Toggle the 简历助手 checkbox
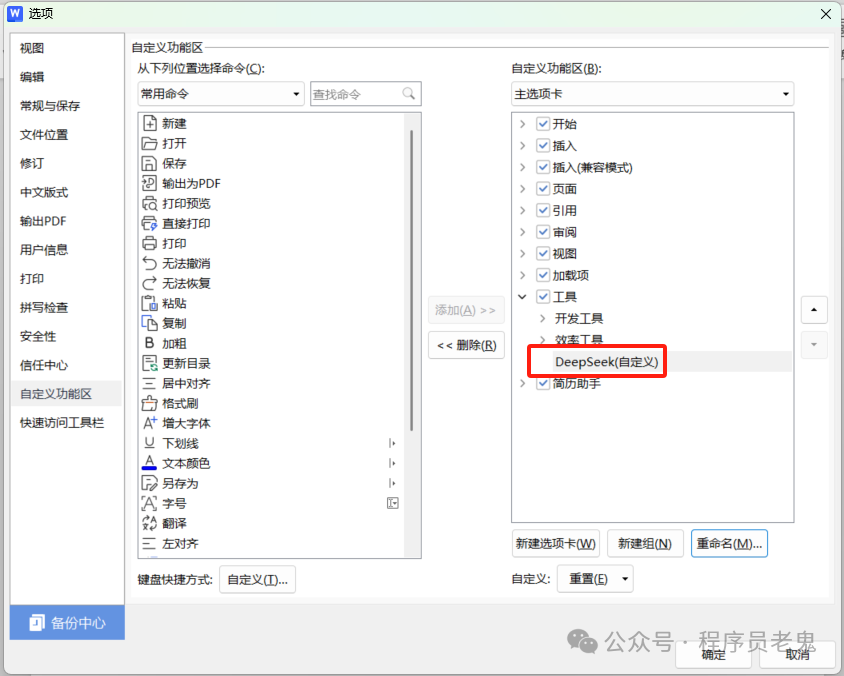The image size is (844, 676). [x=543, y=383]
